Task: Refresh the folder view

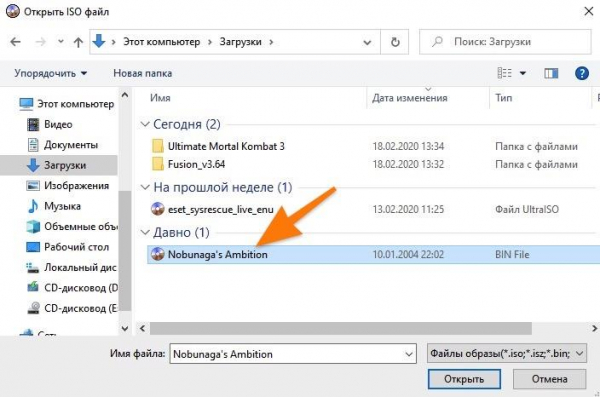Action: click(395, 42)
